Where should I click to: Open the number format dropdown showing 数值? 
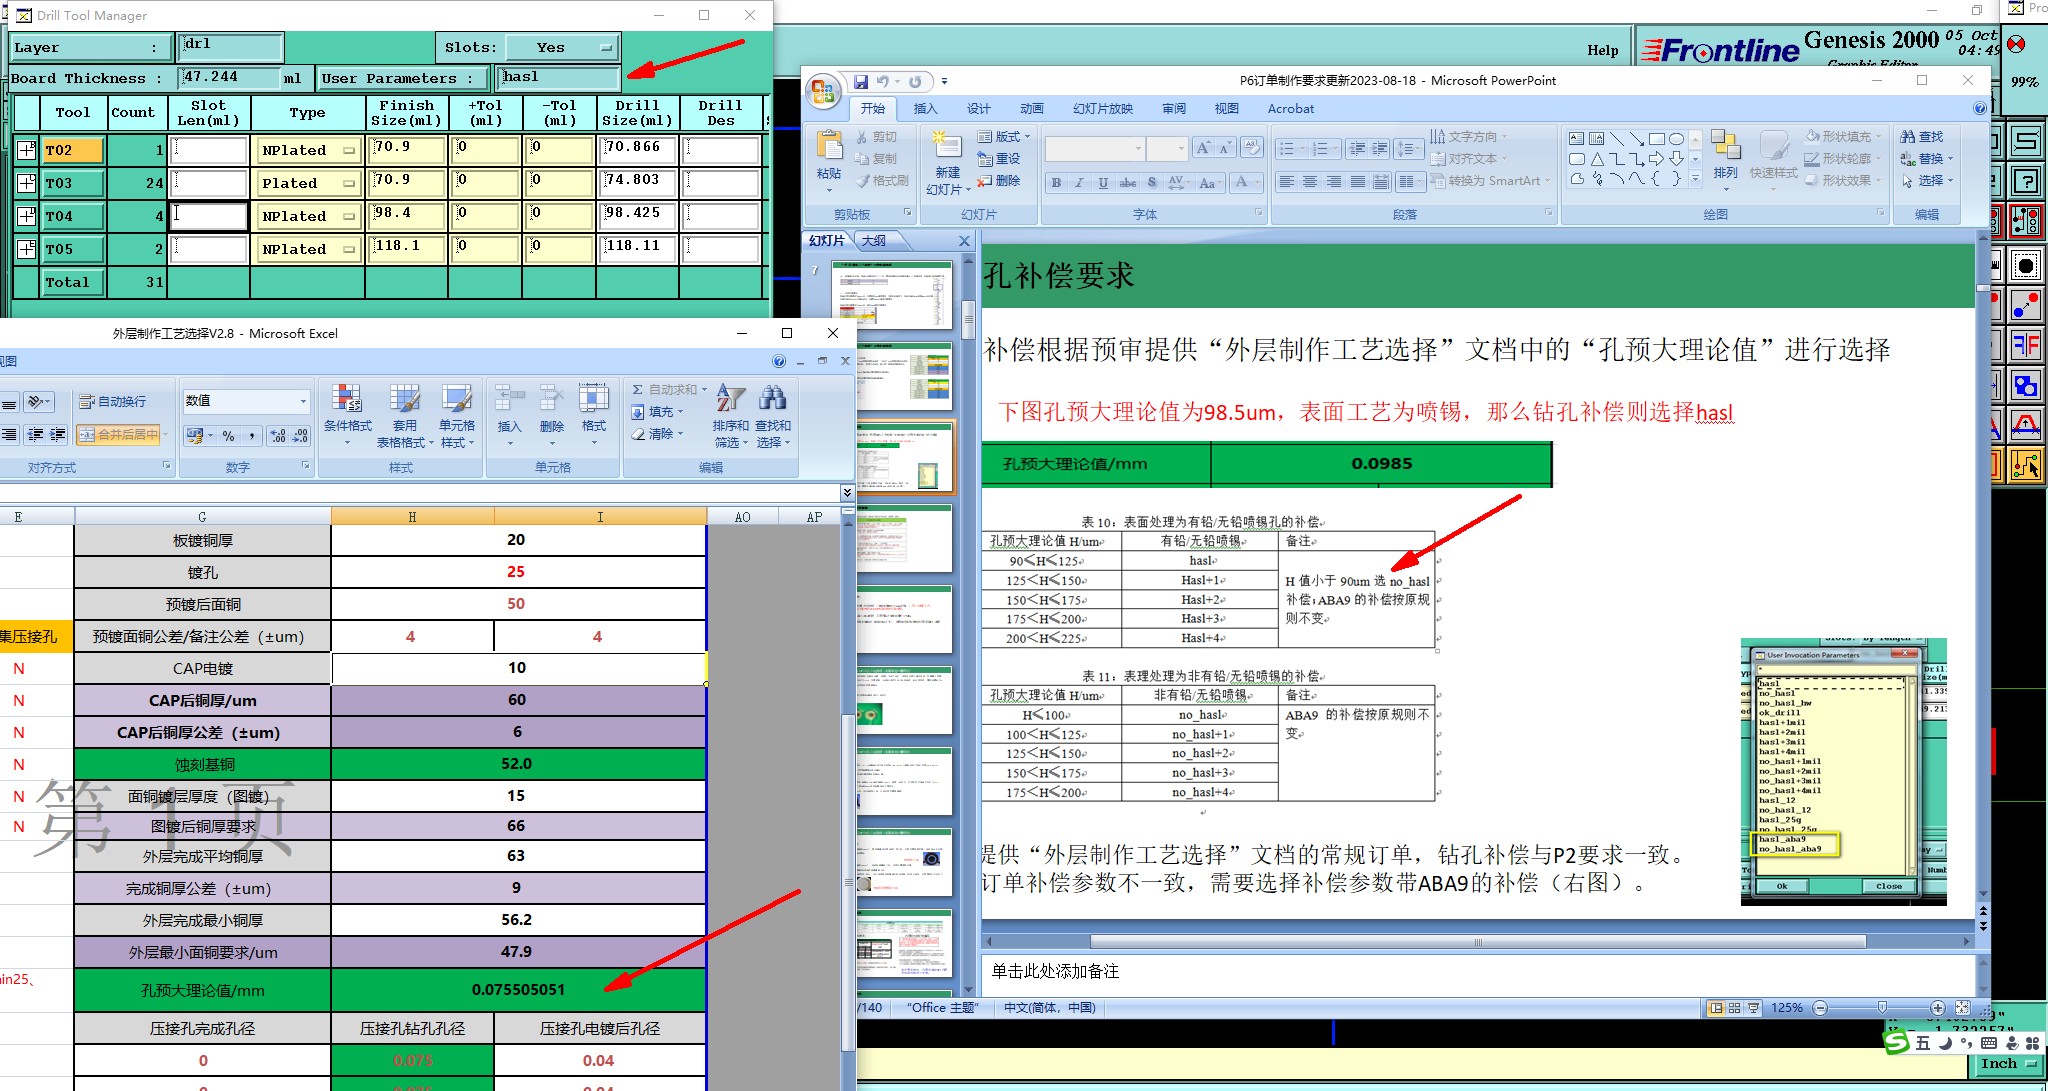(x=303, y=401)
